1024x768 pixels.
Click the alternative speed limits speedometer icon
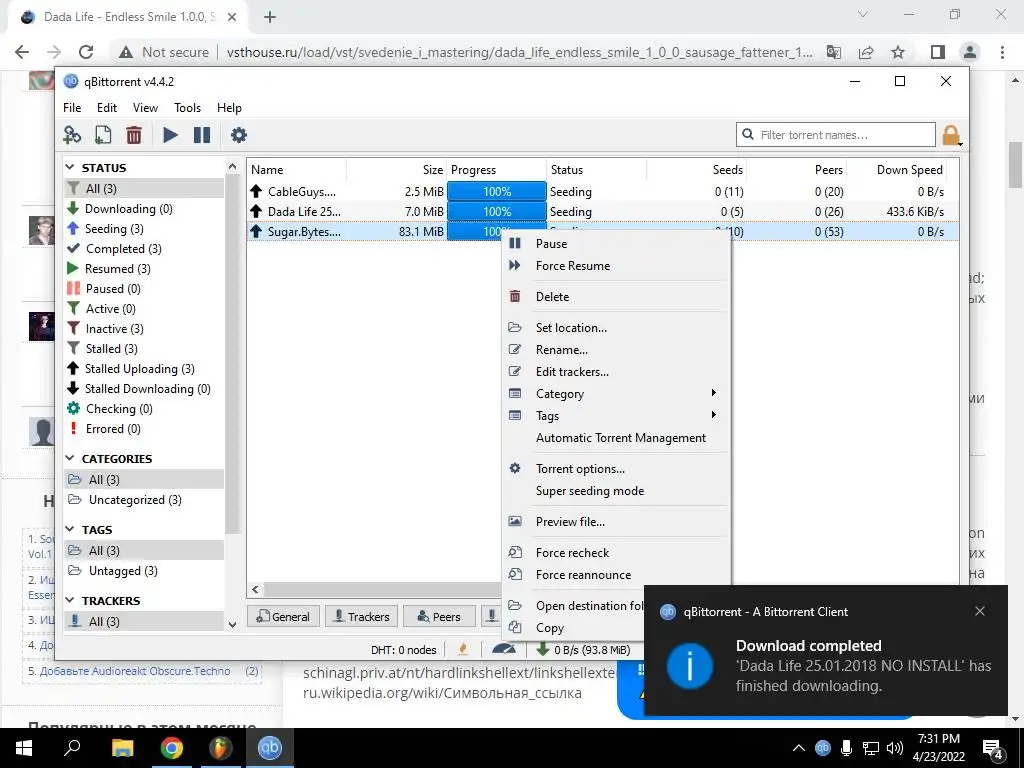coord(504,649)
